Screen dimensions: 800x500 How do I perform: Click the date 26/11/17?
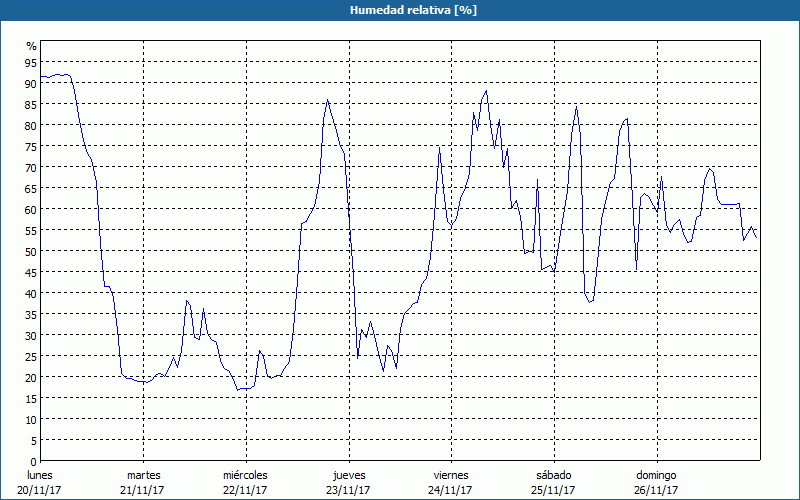point(656,490)
